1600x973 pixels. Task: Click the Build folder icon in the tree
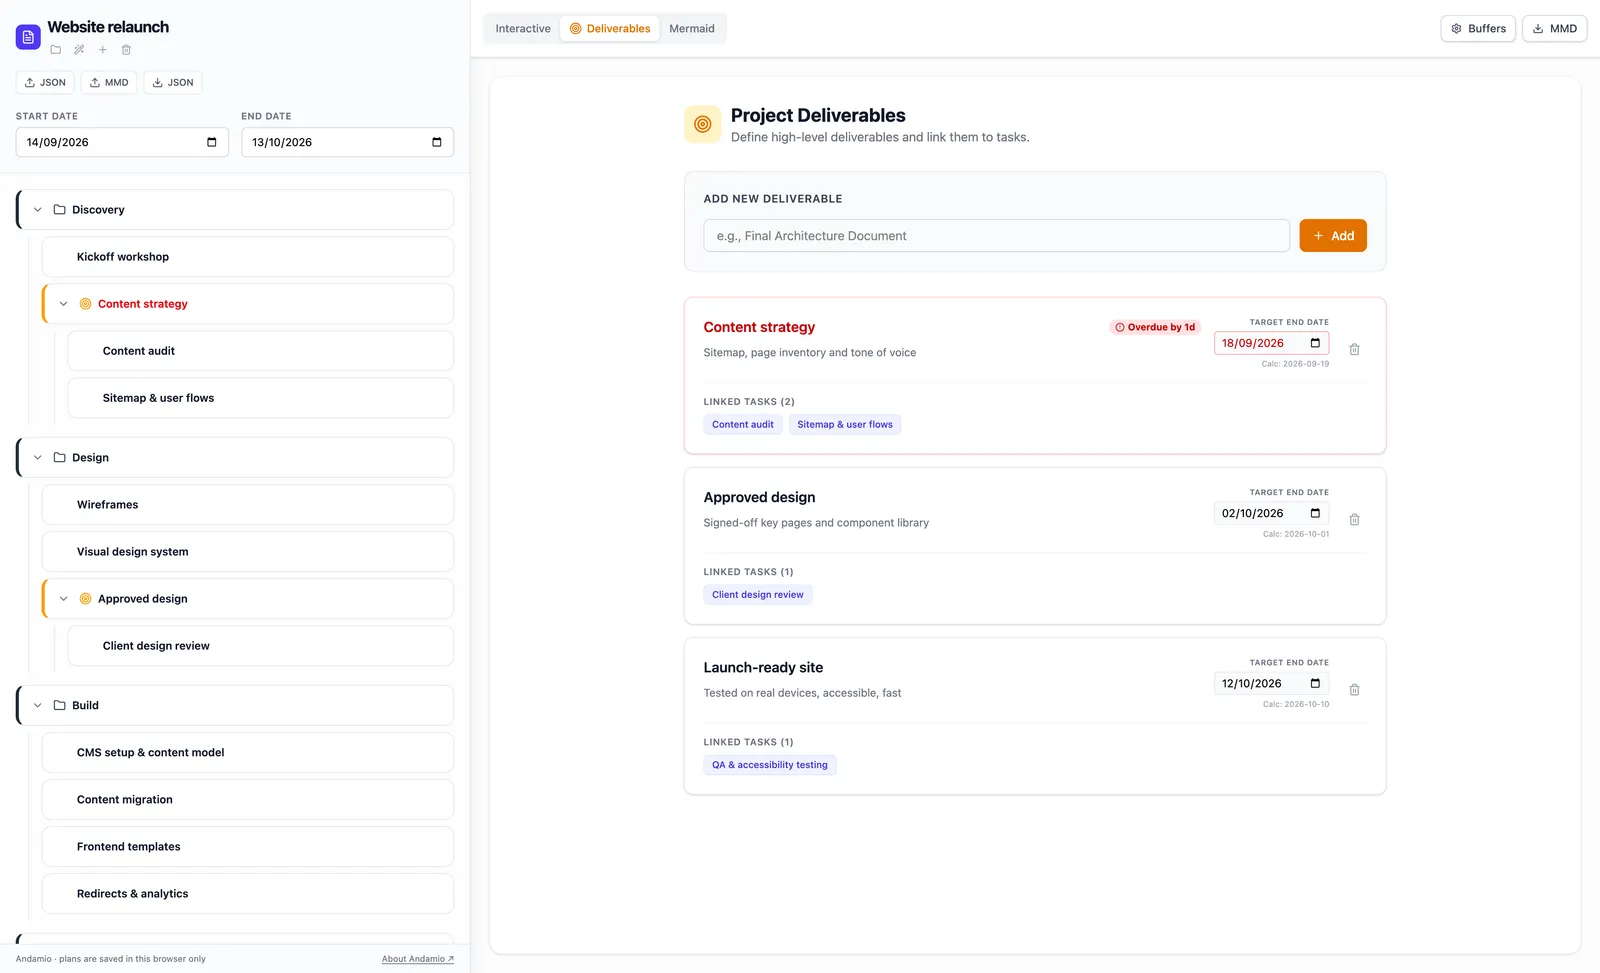(x=60, y=705)
